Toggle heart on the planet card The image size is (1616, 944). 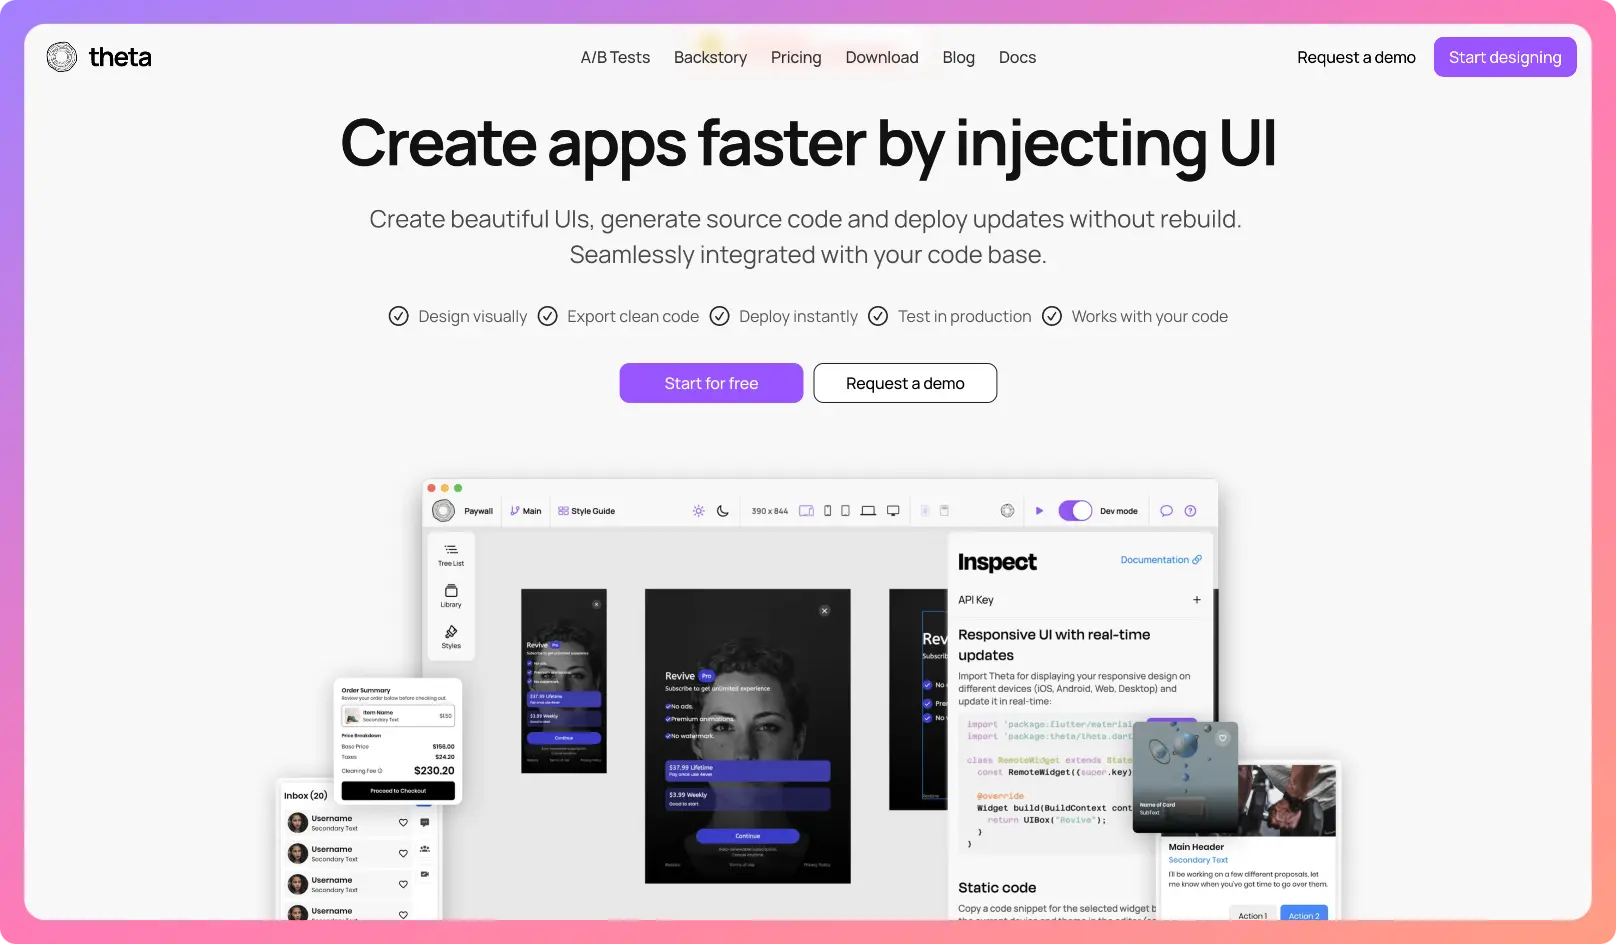coord(1222,738)
